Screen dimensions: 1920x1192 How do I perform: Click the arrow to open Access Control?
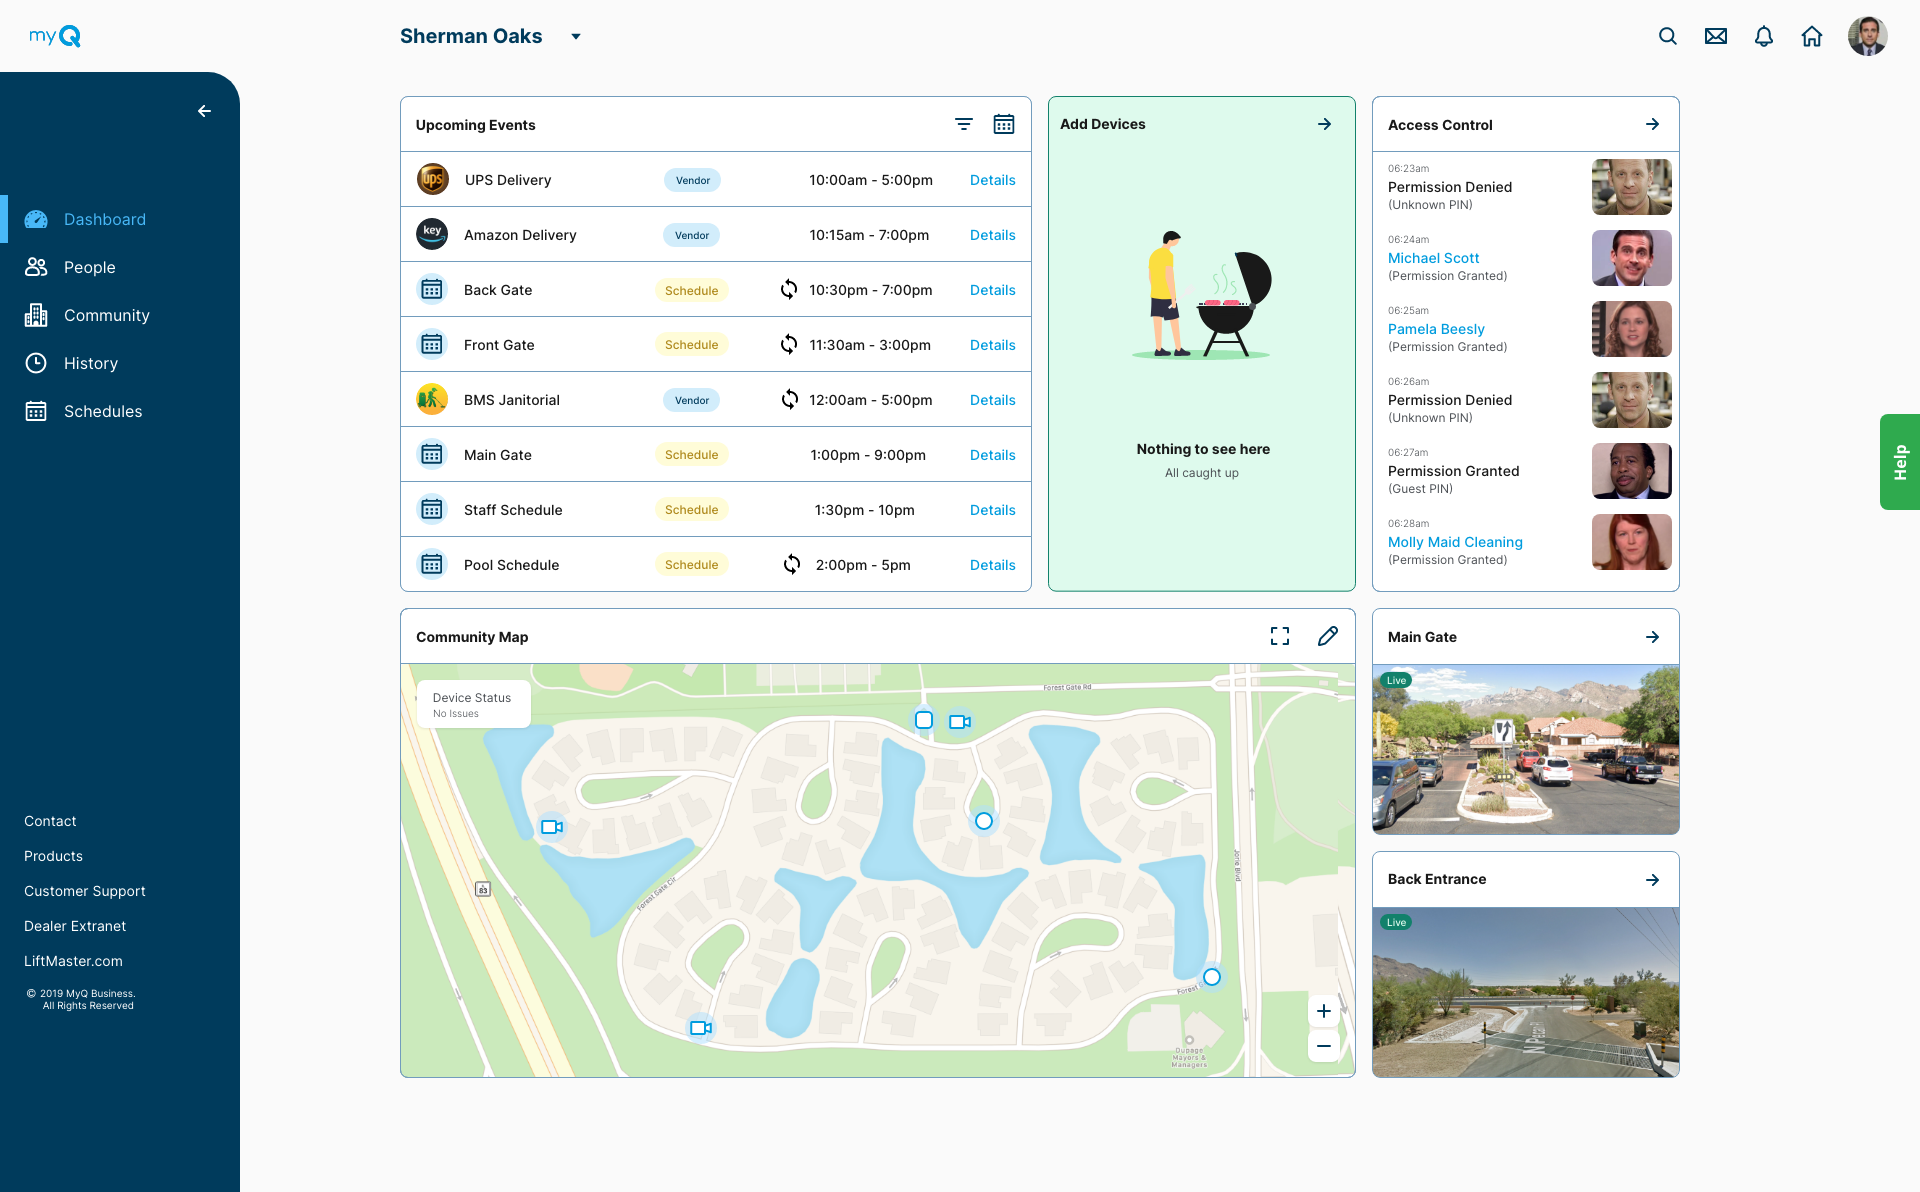1652,124
